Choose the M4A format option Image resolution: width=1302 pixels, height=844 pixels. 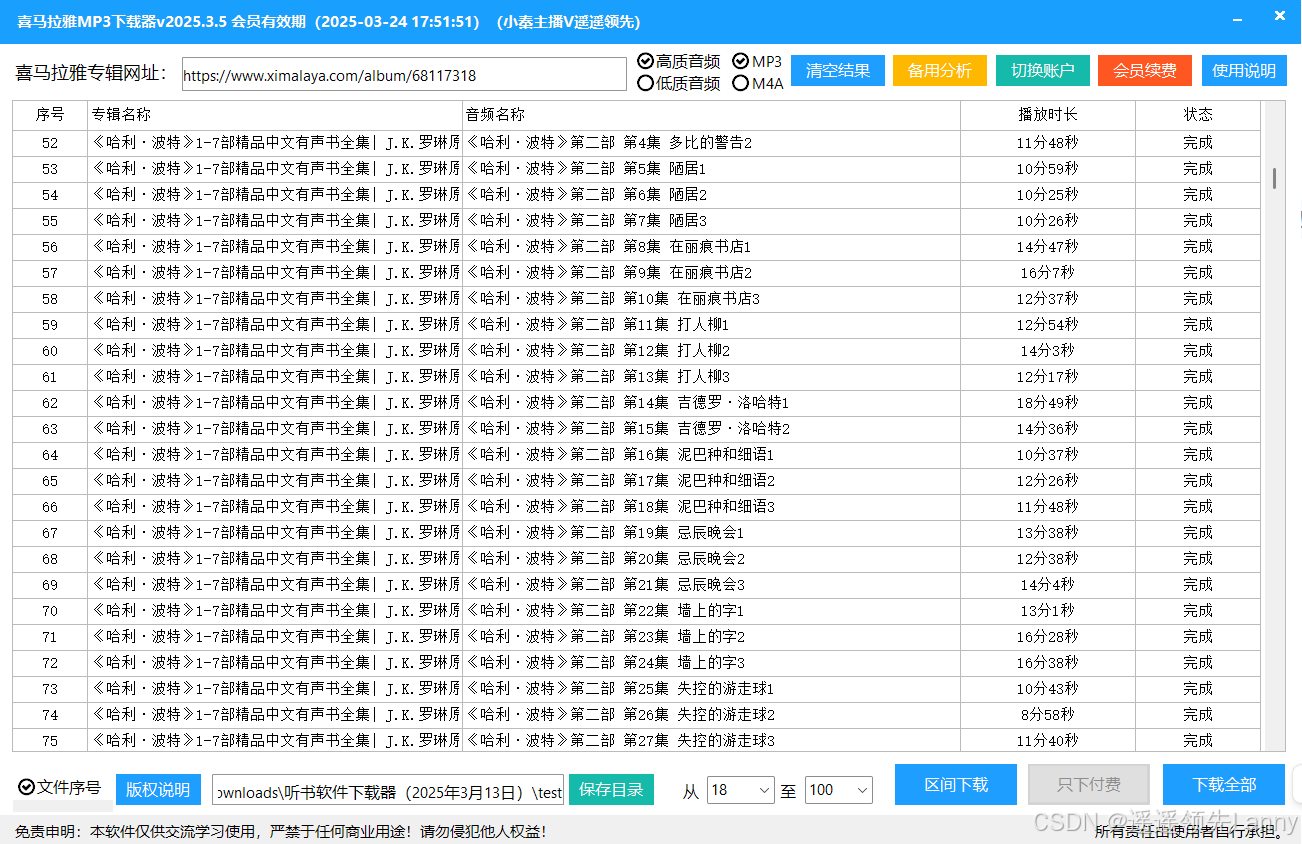click(x=758, y=84)
